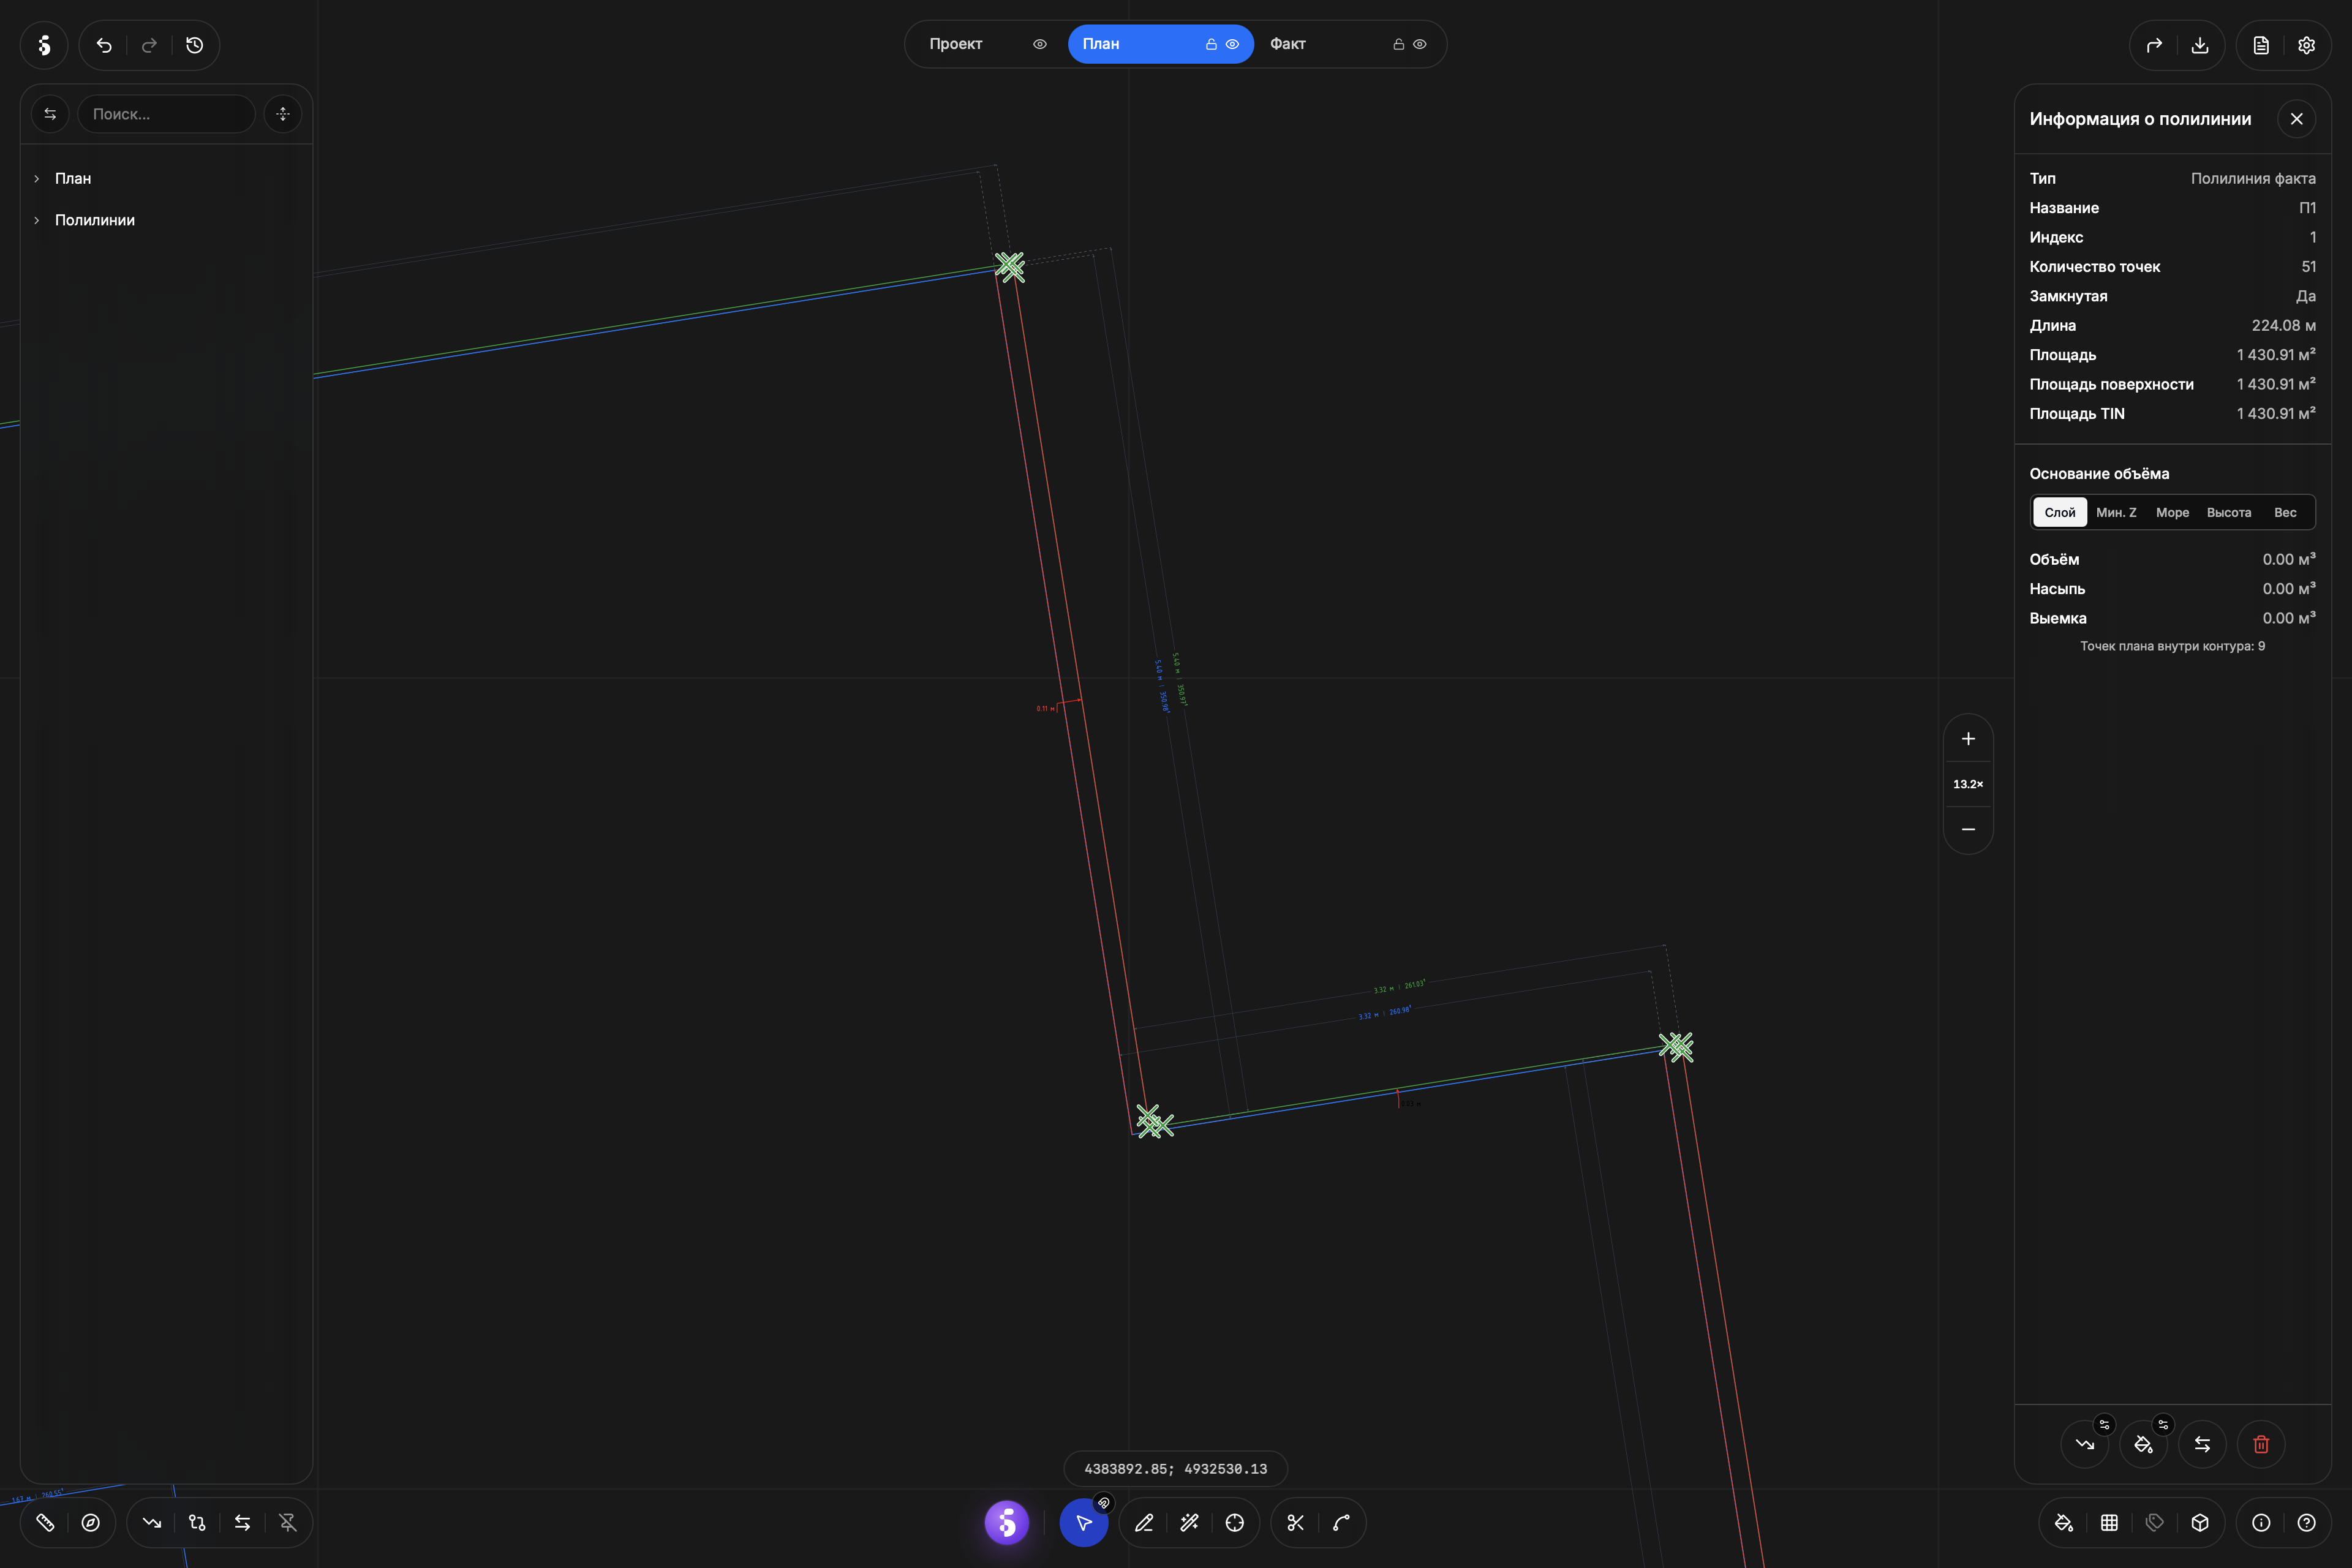This screenshot has width=2352, height=1568.
Task: Click the Поиск search field
Action: pos(166,114)
